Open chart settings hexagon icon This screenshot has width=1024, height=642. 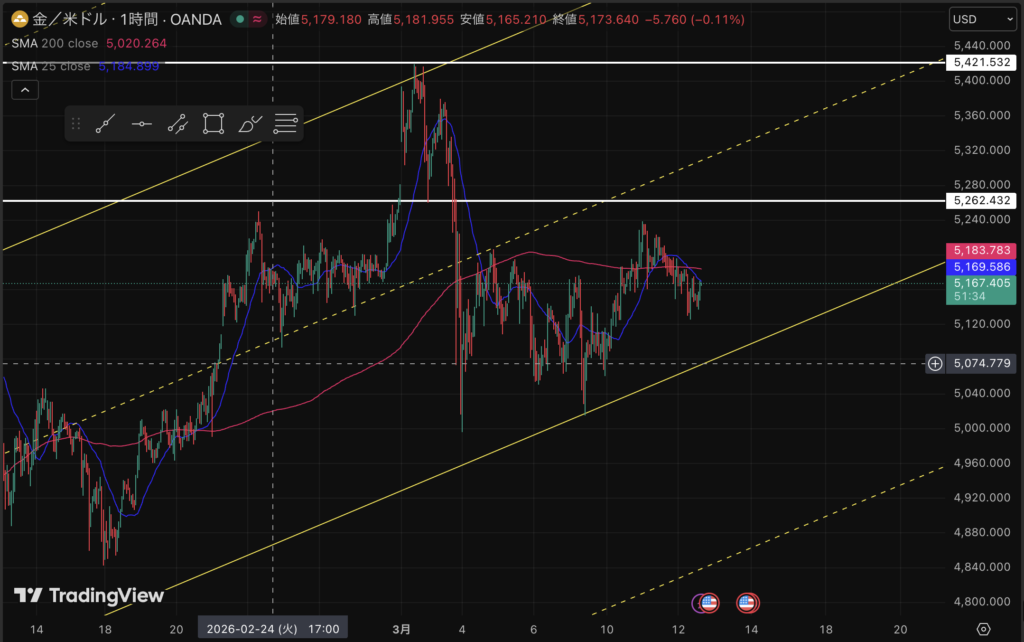983,628
